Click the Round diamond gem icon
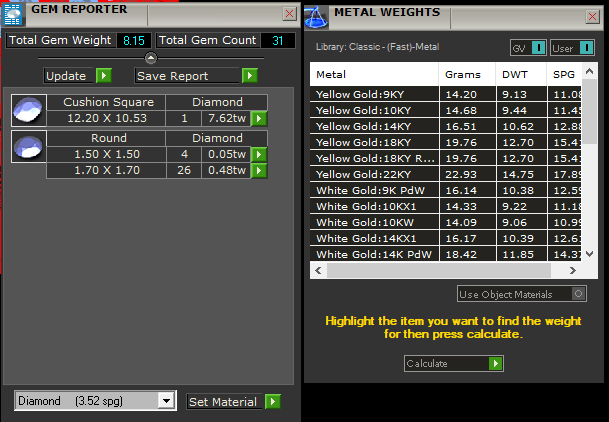 pyautogui.click(x=30, y=146)
